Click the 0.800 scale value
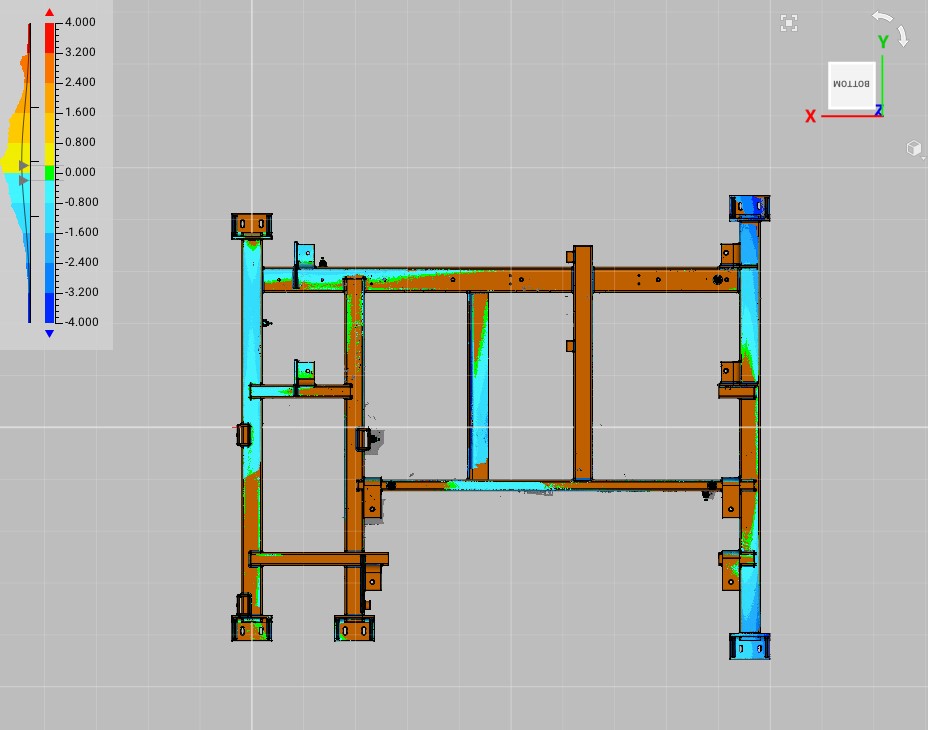This screenshot has height=730, width=928. pos(80,142)
